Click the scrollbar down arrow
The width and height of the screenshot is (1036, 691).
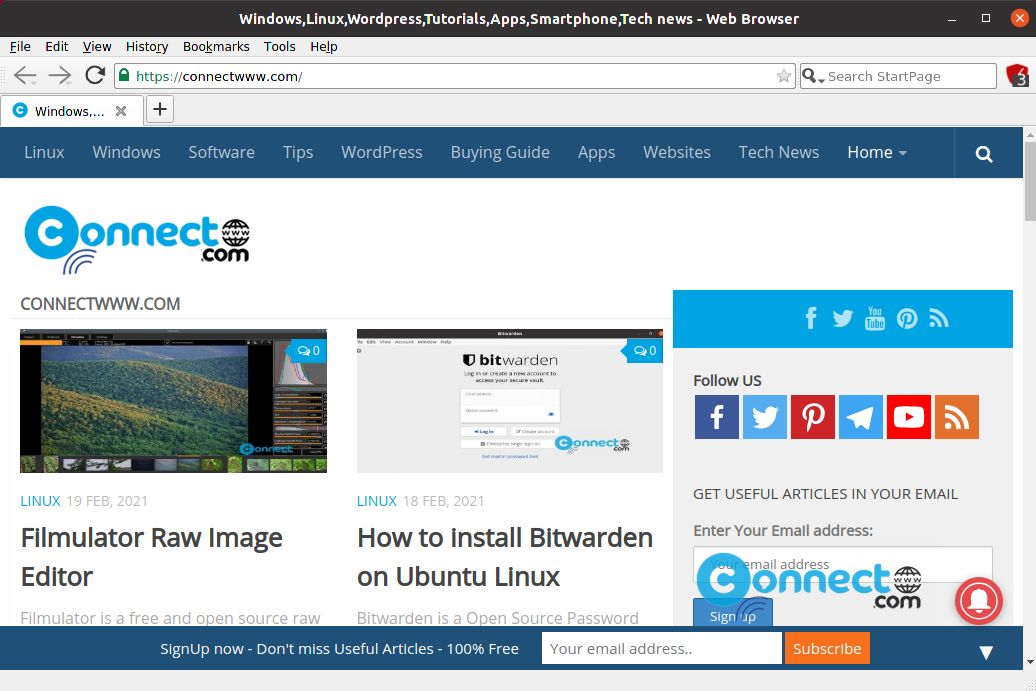1029,662
